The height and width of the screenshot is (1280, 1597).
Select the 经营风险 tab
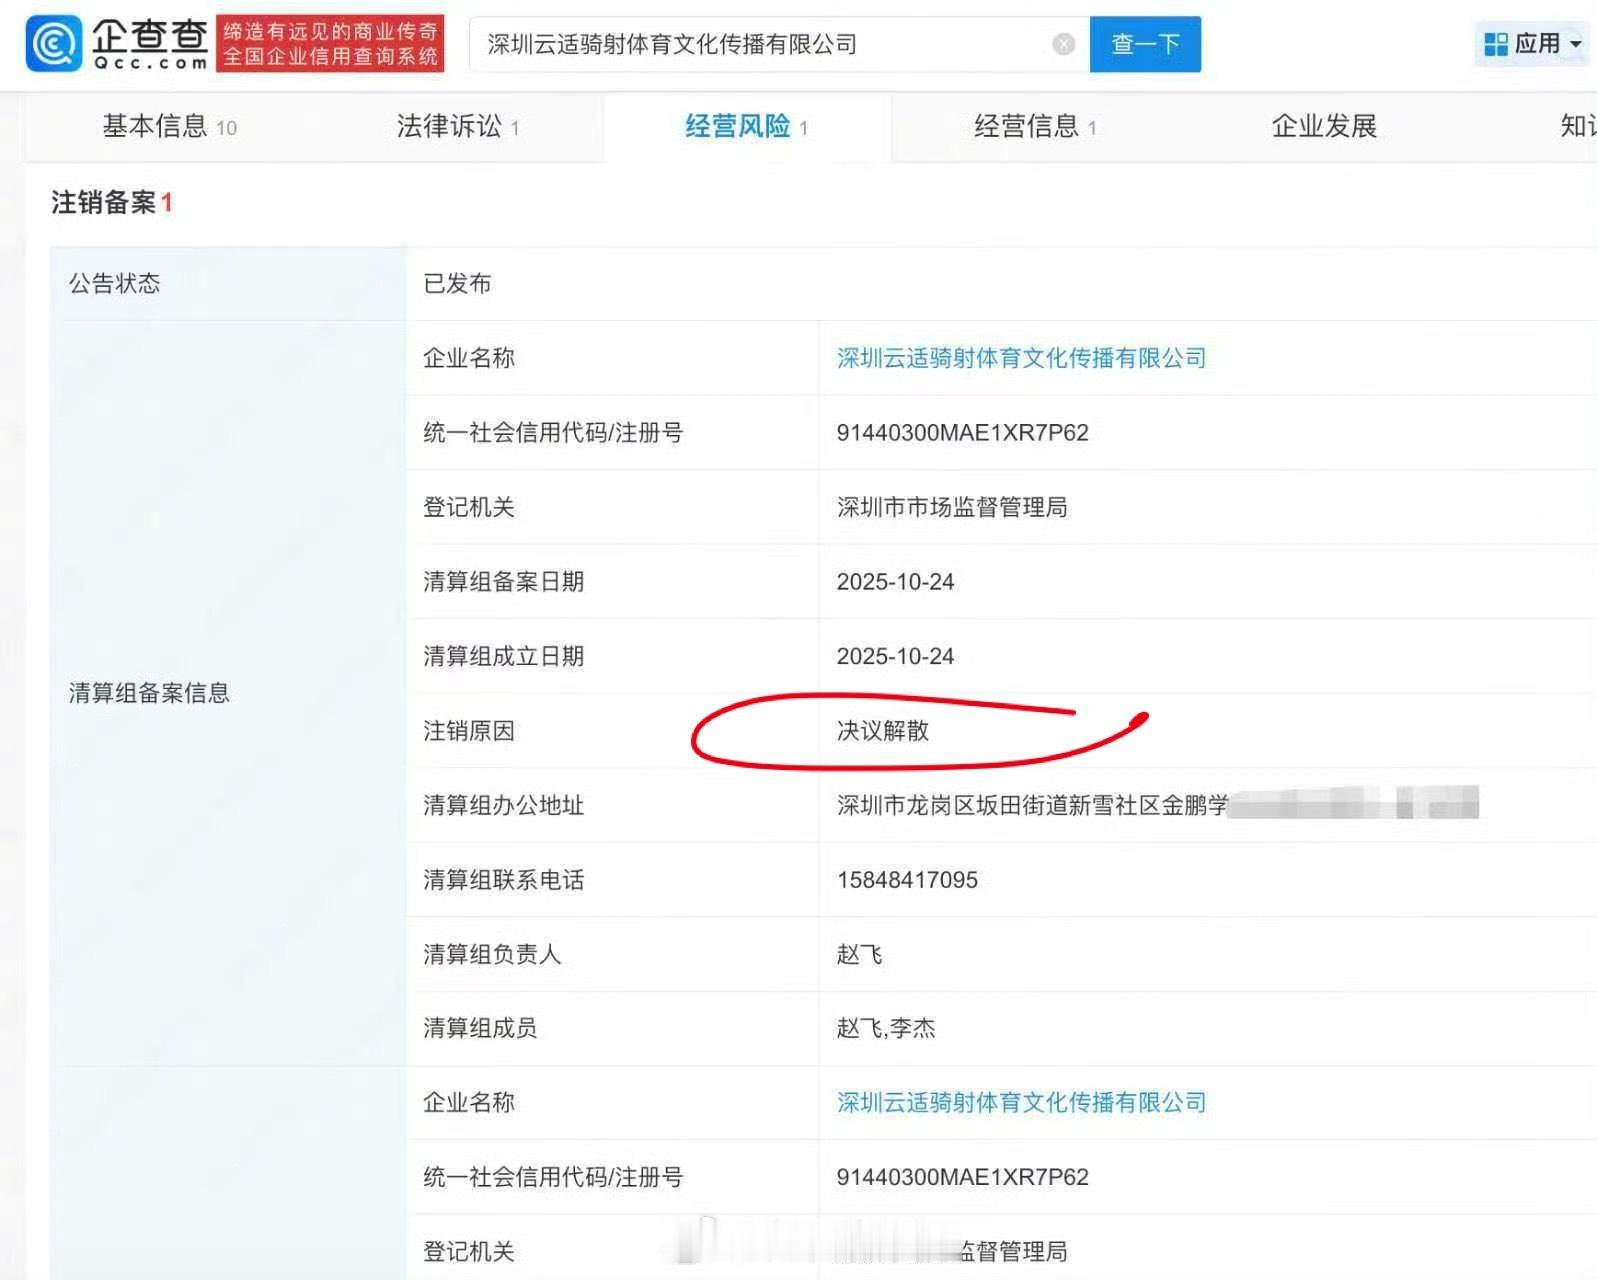[x=746, y=126]
